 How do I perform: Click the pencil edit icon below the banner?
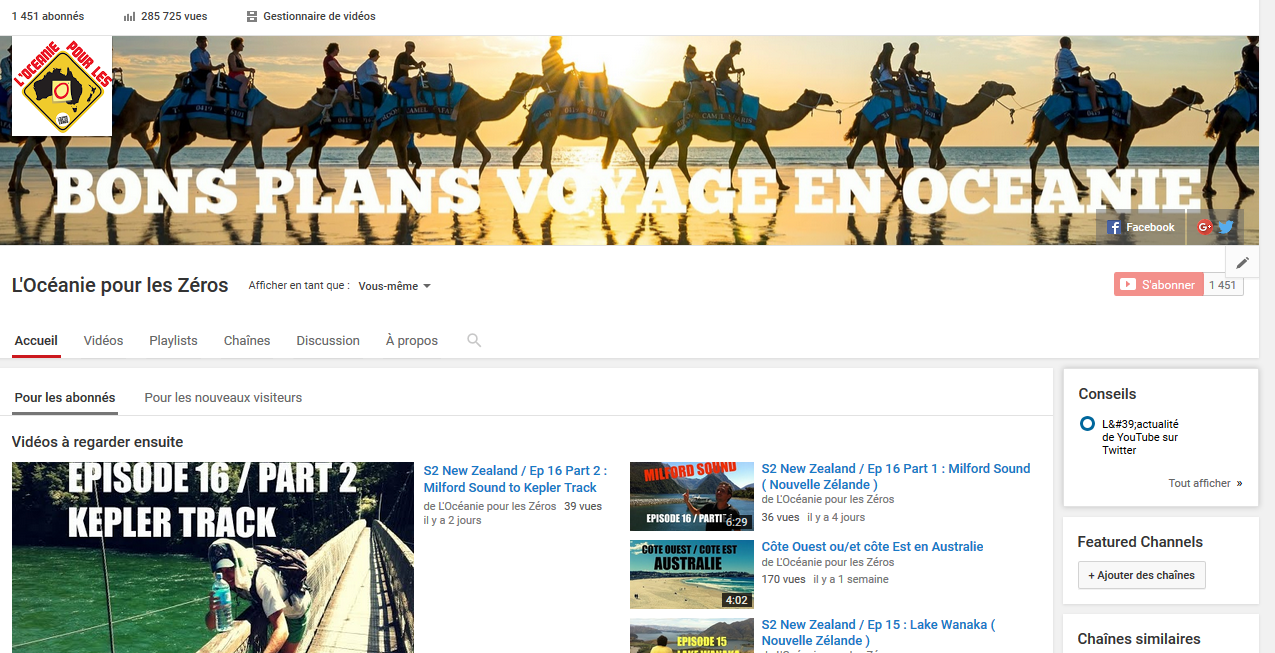1242,262
